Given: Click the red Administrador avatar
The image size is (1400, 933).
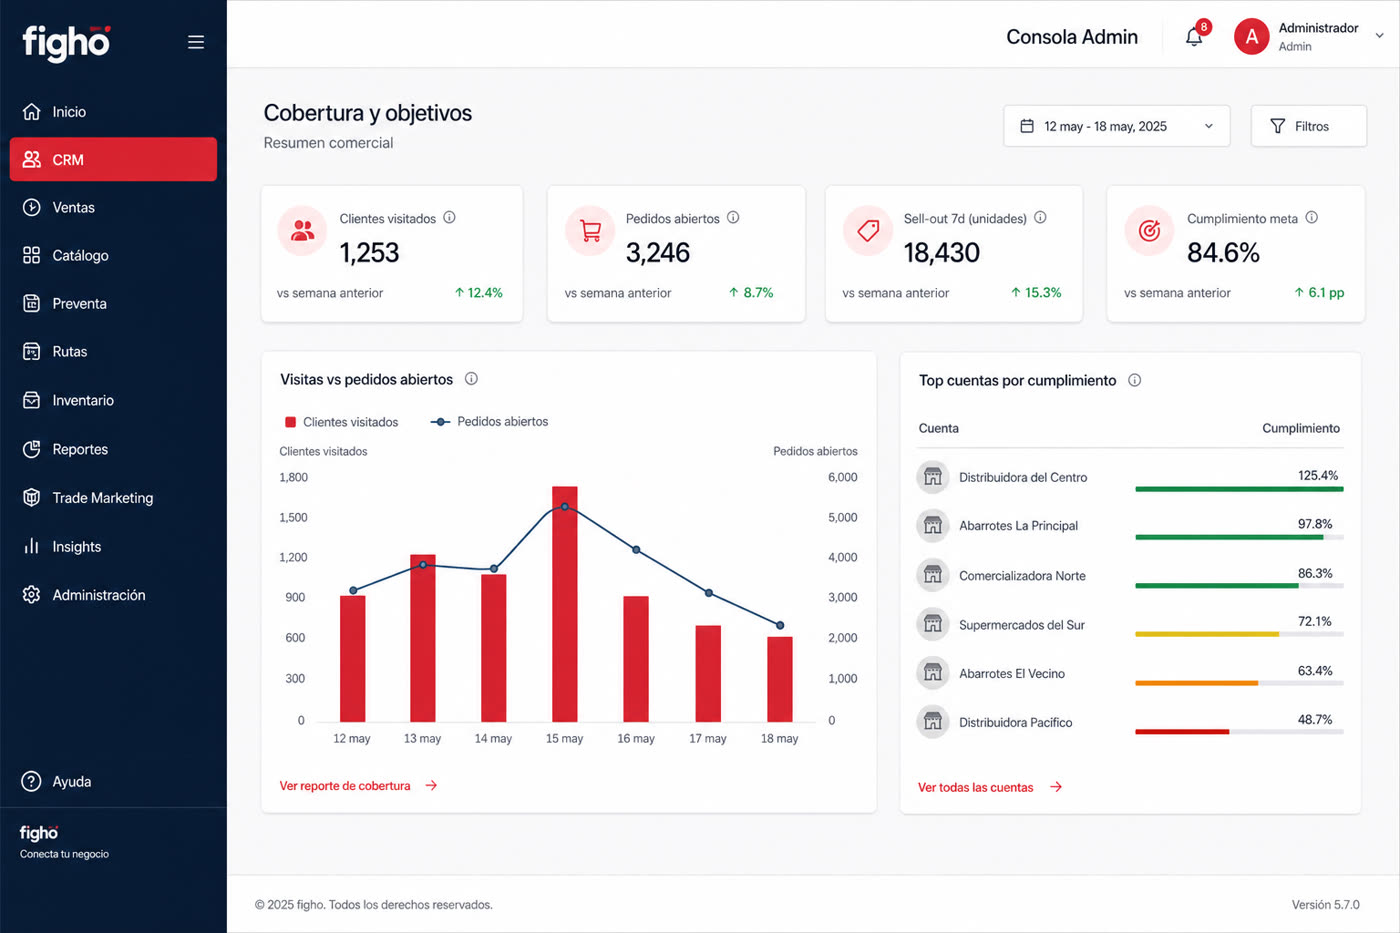Looking at the screenshot, I should pos(1251,37).
